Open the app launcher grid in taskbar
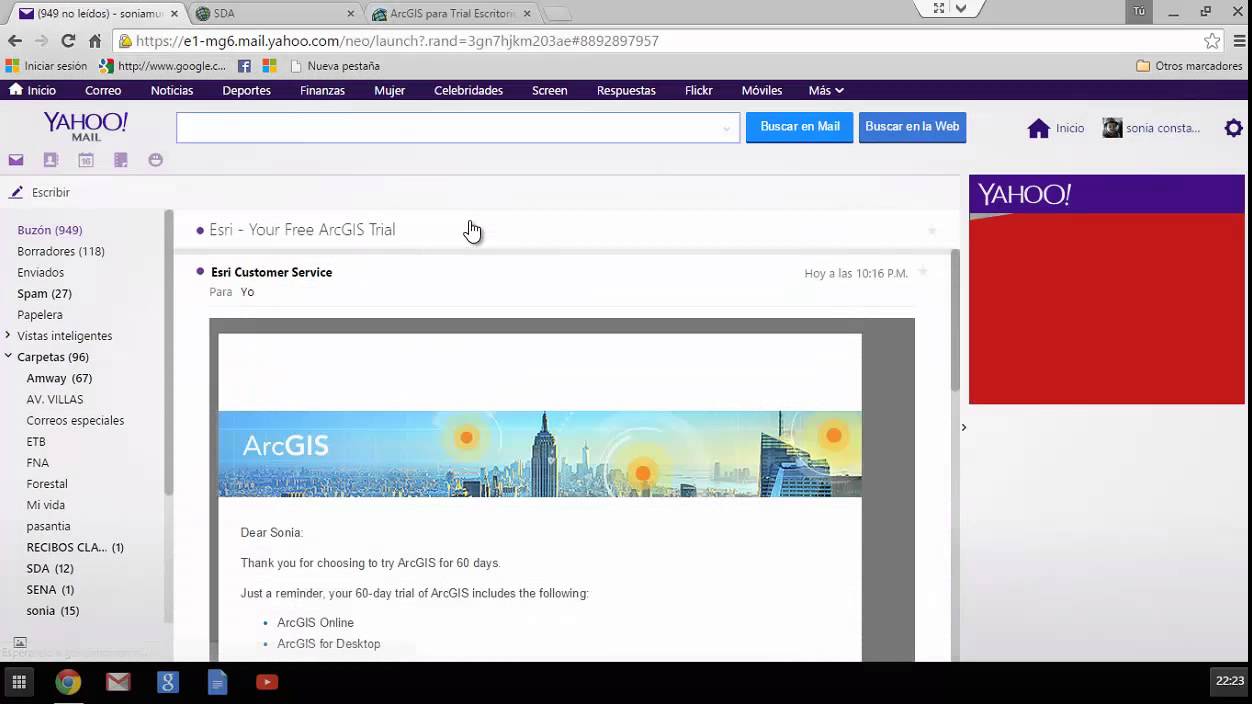The height and width of the screenshot is (704, 1252). (x=19, y=682)
